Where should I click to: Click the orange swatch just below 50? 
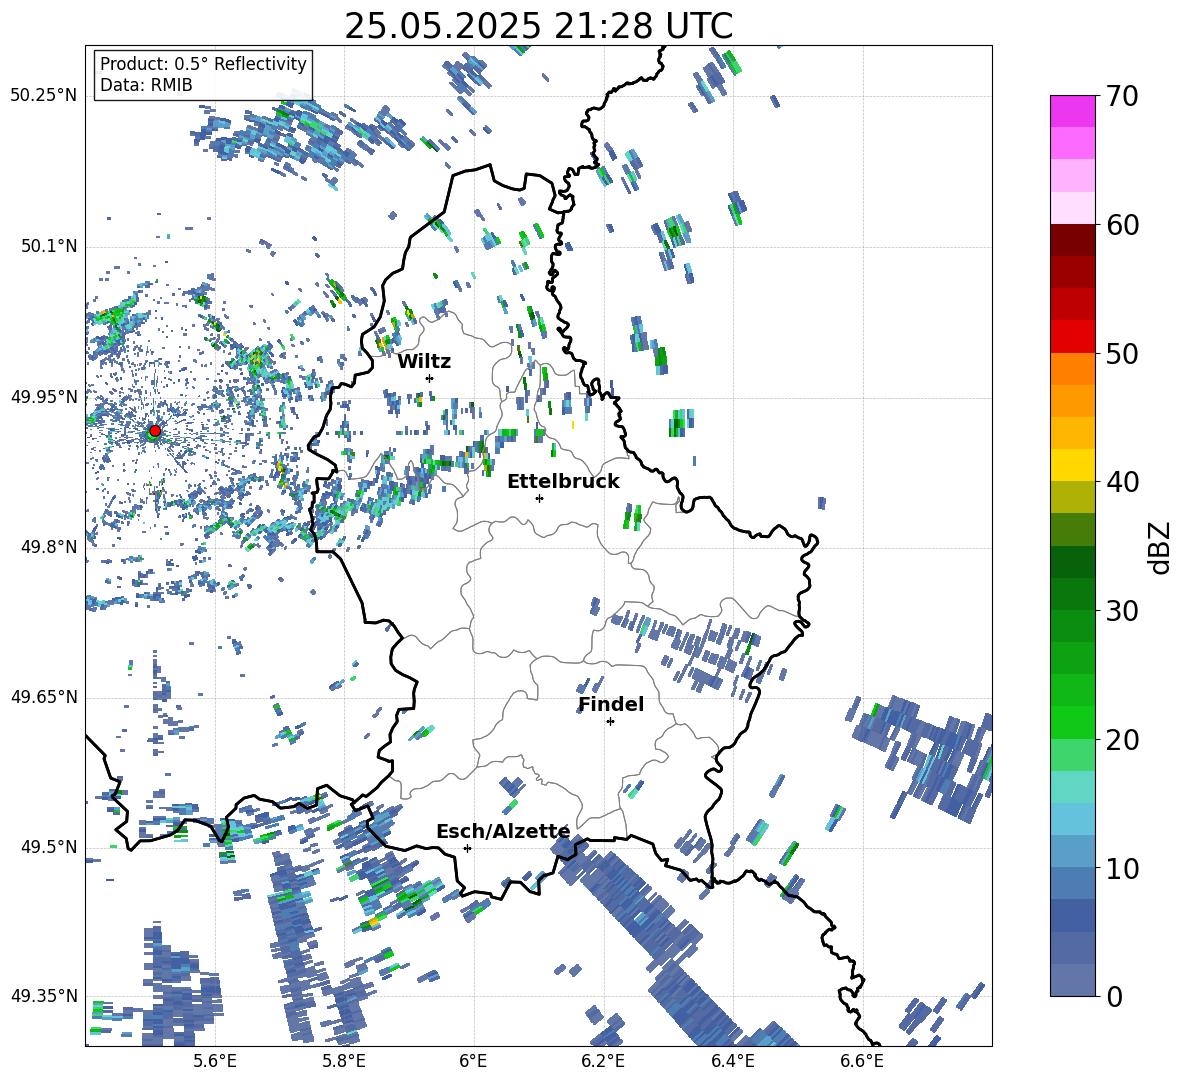[1072, 368]
